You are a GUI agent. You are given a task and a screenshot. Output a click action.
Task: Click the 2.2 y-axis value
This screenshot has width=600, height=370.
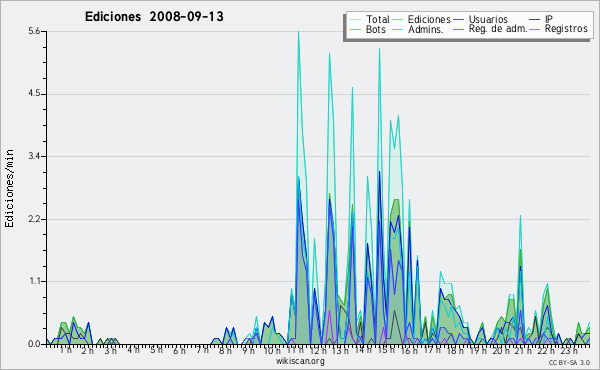click(x=34, y=219)
